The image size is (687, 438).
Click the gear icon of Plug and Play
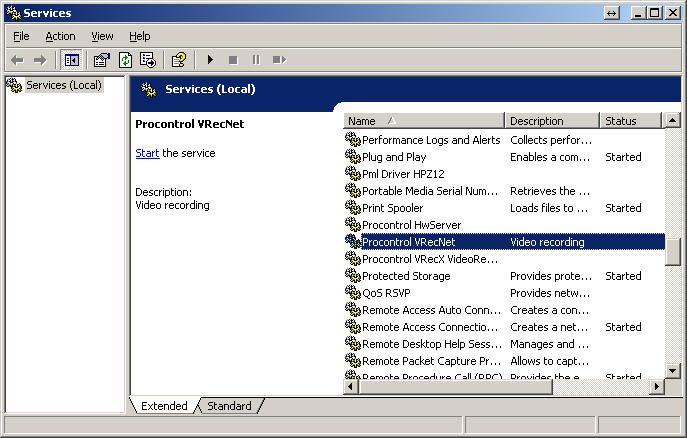pyautogui.click(x=353, y=157)
